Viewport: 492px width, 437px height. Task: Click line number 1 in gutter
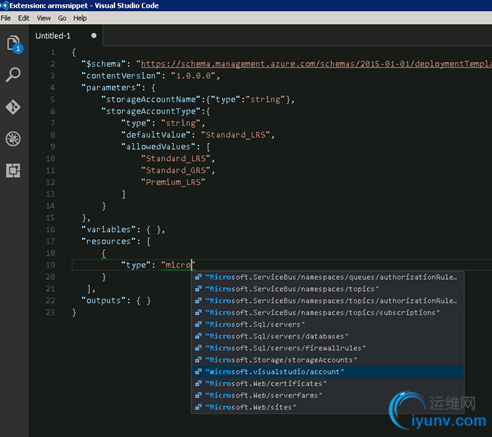pos(53,52)
